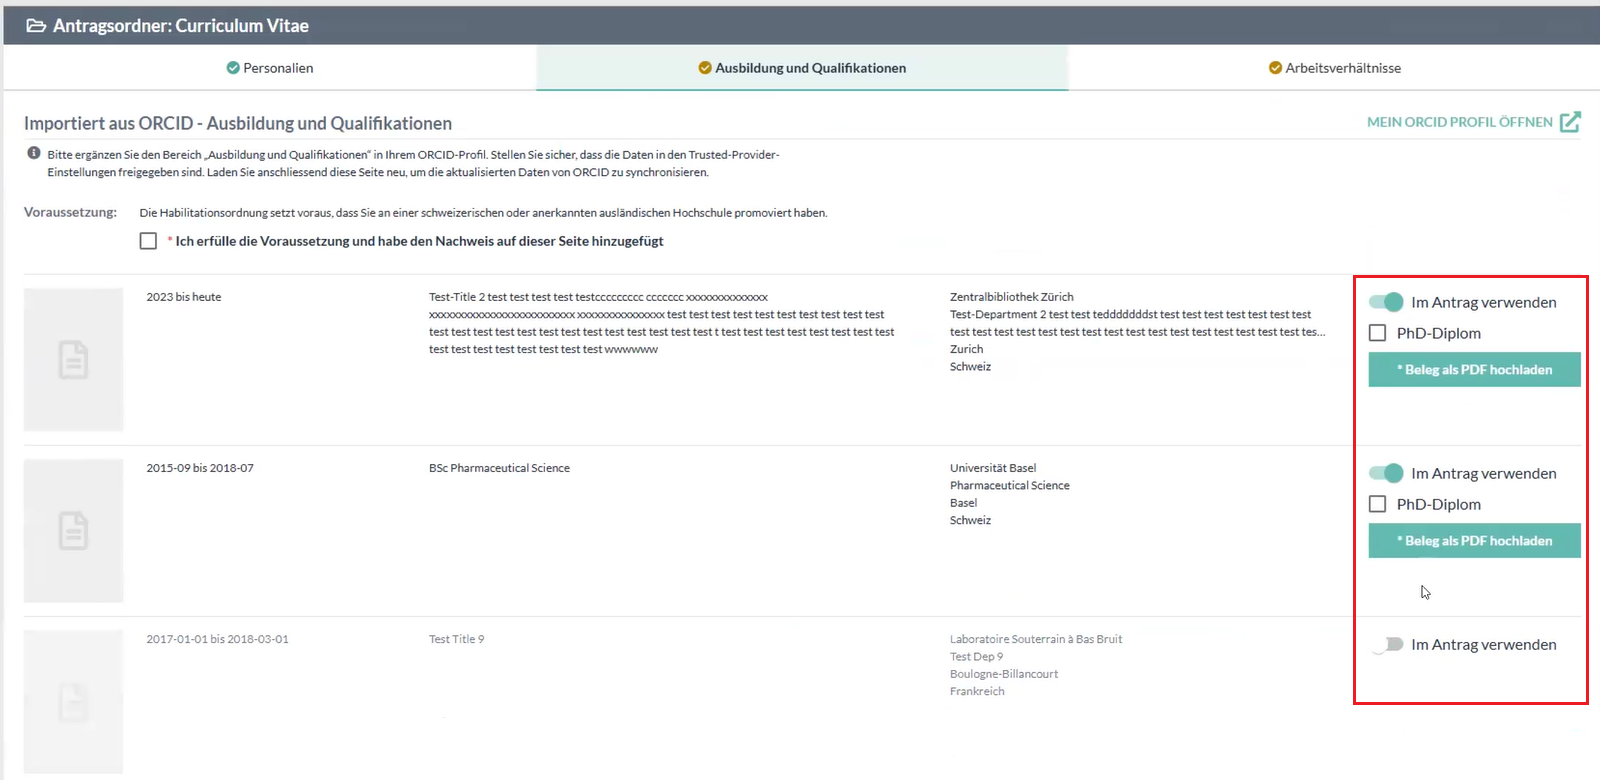Click the info icon before the ORCID hint
Viewport: 1600px width, 780px height.
34,154
